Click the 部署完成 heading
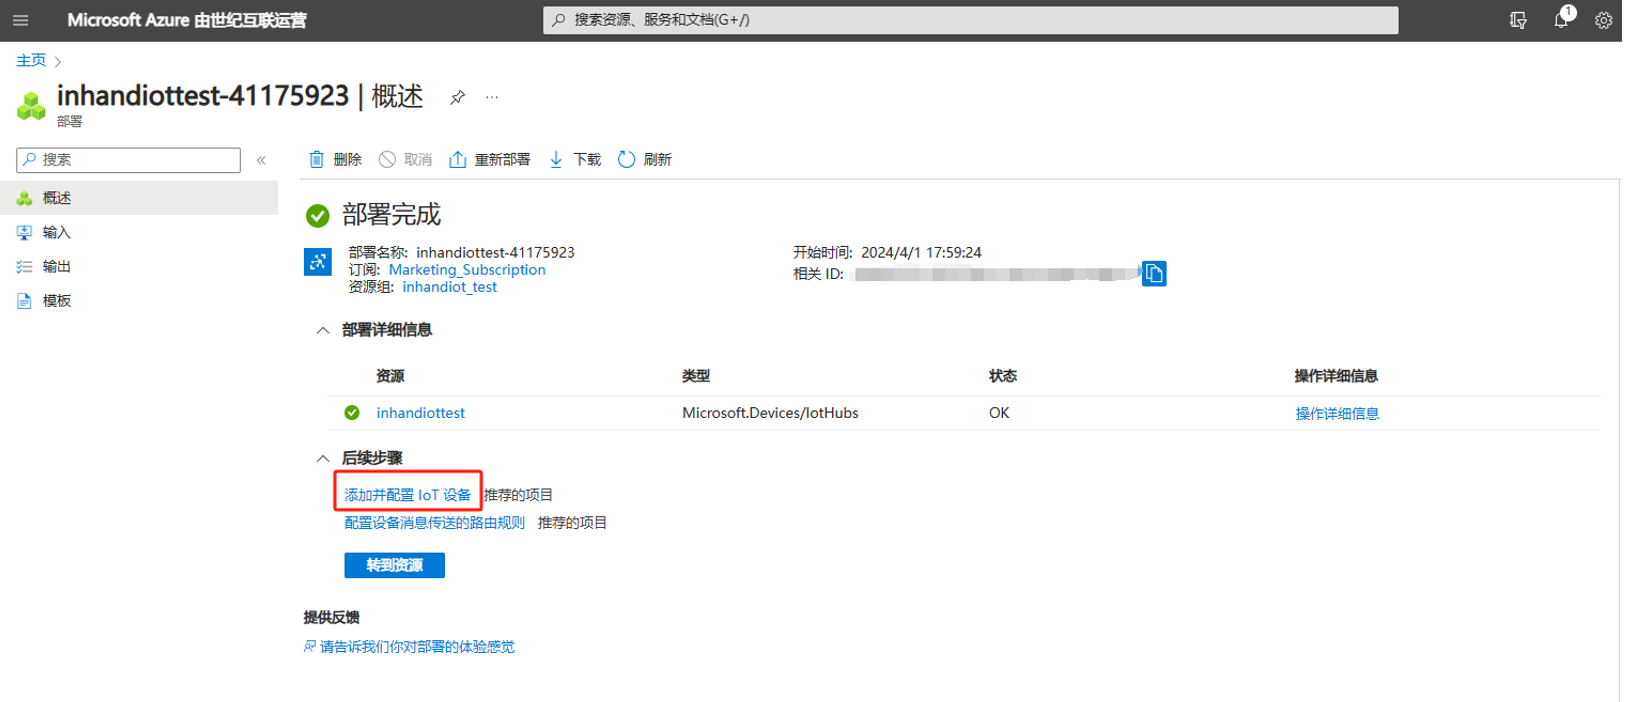The width and height of the screenshot is (1626, 702). pyautogui.click(x=391, y=215)
